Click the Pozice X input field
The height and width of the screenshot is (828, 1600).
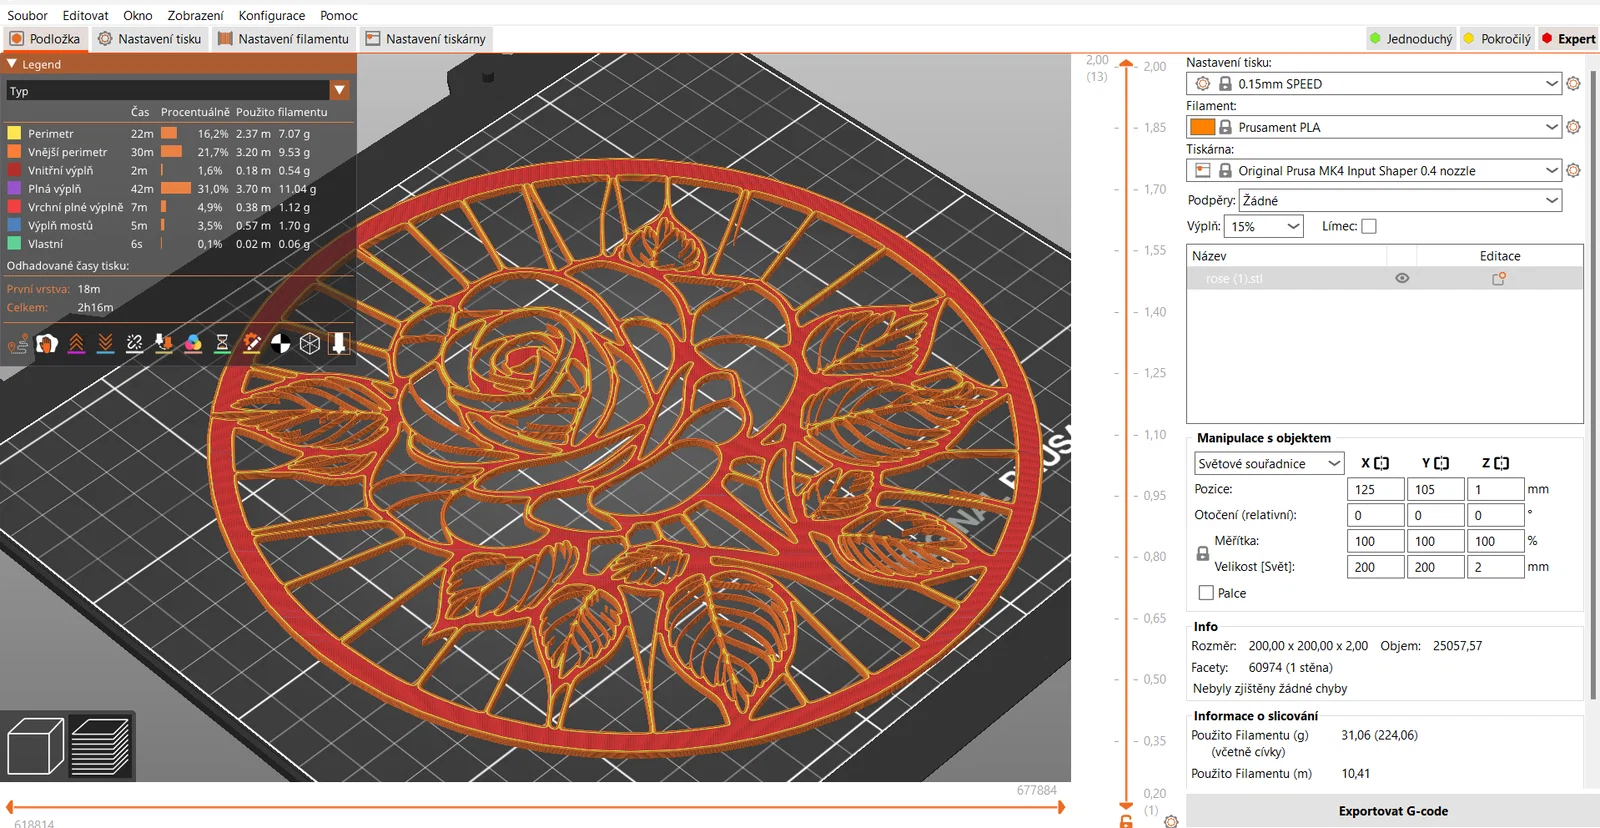click(x=1375, y=489)
